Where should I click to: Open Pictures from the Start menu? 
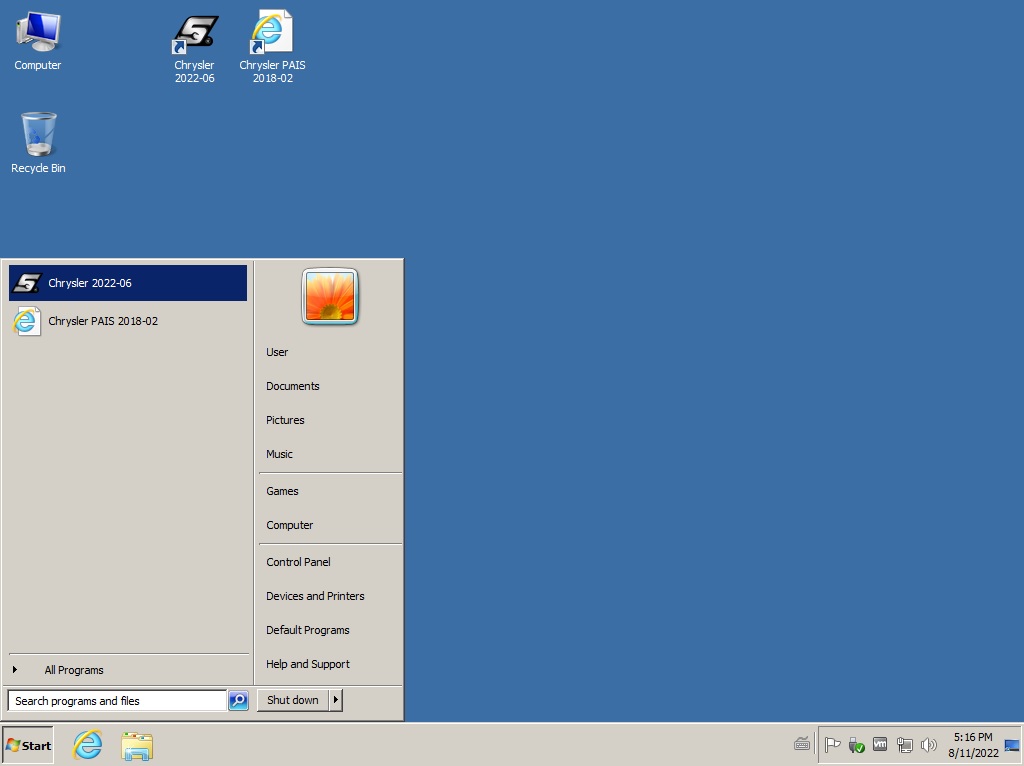(285, 420)
